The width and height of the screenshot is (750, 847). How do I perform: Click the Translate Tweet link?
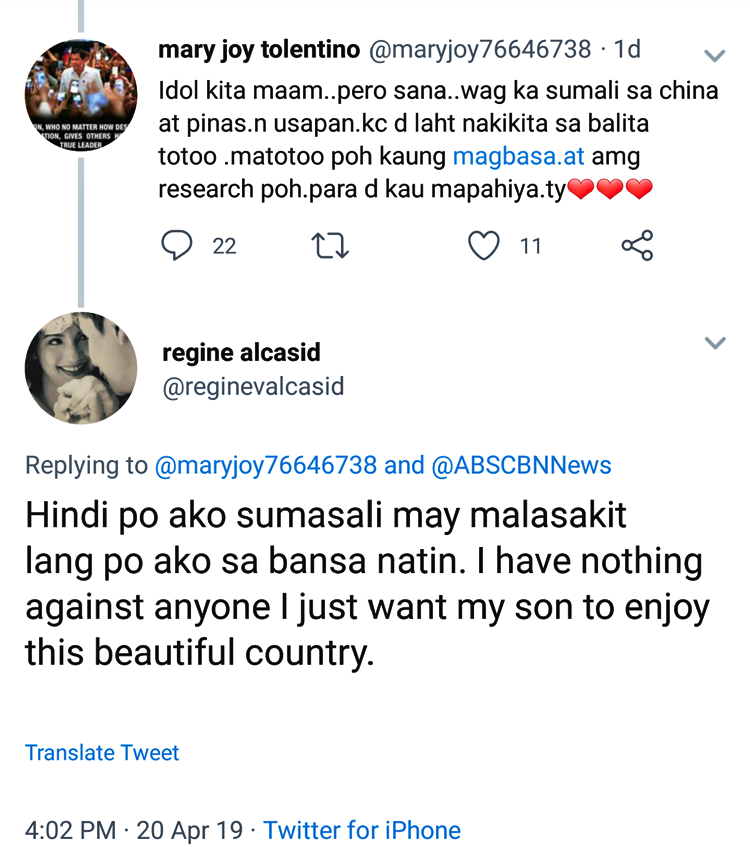[102, 753]
